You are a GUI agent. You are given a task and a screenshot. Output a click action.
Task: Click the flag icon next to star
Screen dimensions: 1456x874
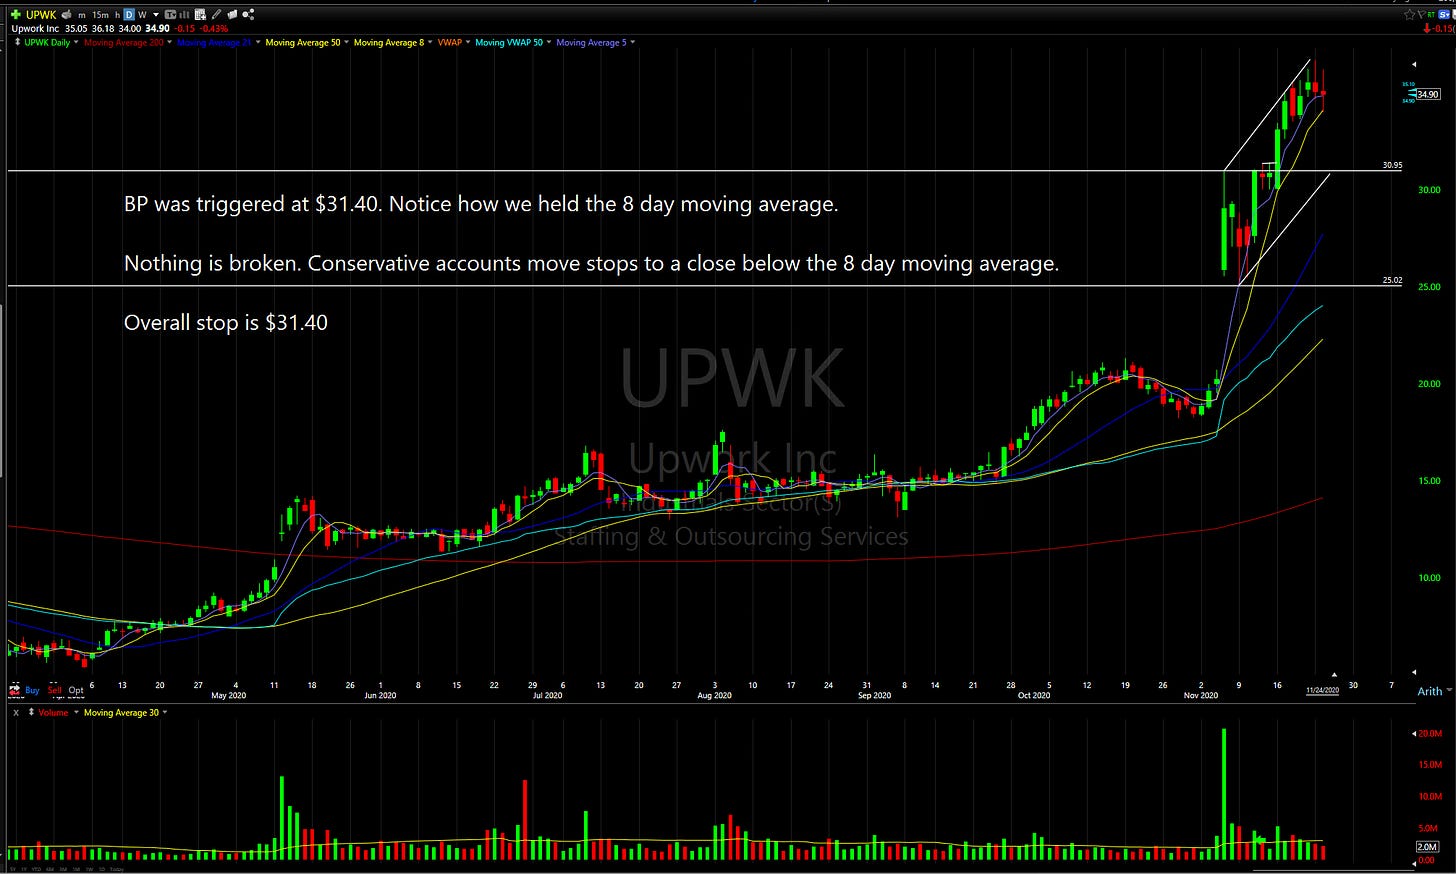(x=1422, y=14)
